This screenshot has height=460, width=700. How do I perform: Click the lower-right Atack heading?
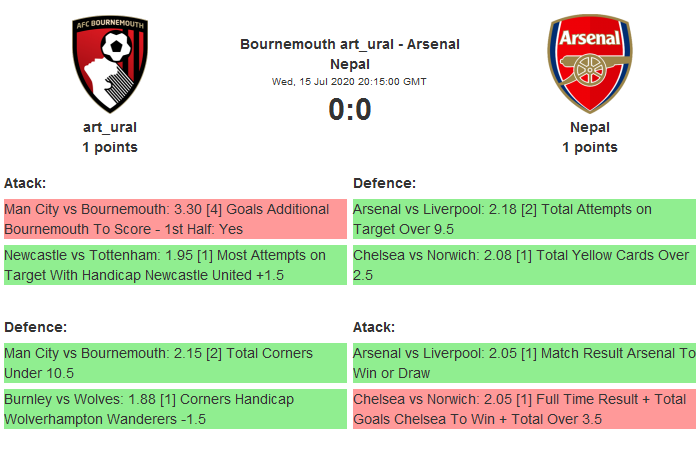click(x=375, y=327)
